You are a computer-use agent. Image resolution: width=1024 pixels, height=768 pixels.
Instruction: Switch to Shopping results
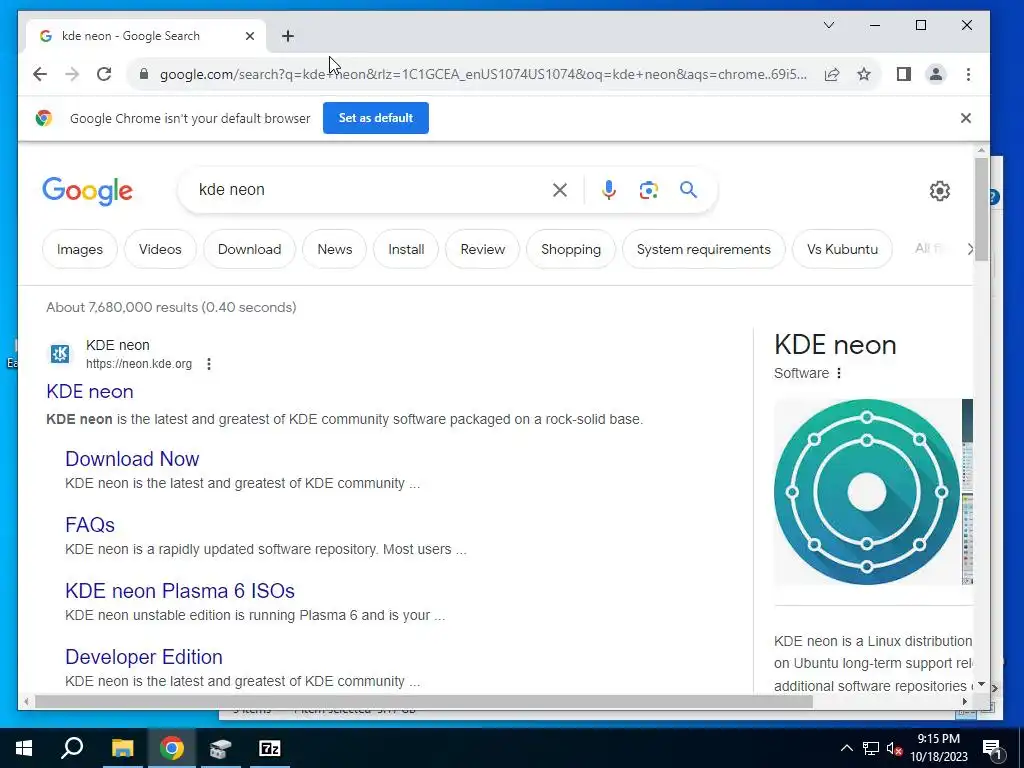[571, 249]
